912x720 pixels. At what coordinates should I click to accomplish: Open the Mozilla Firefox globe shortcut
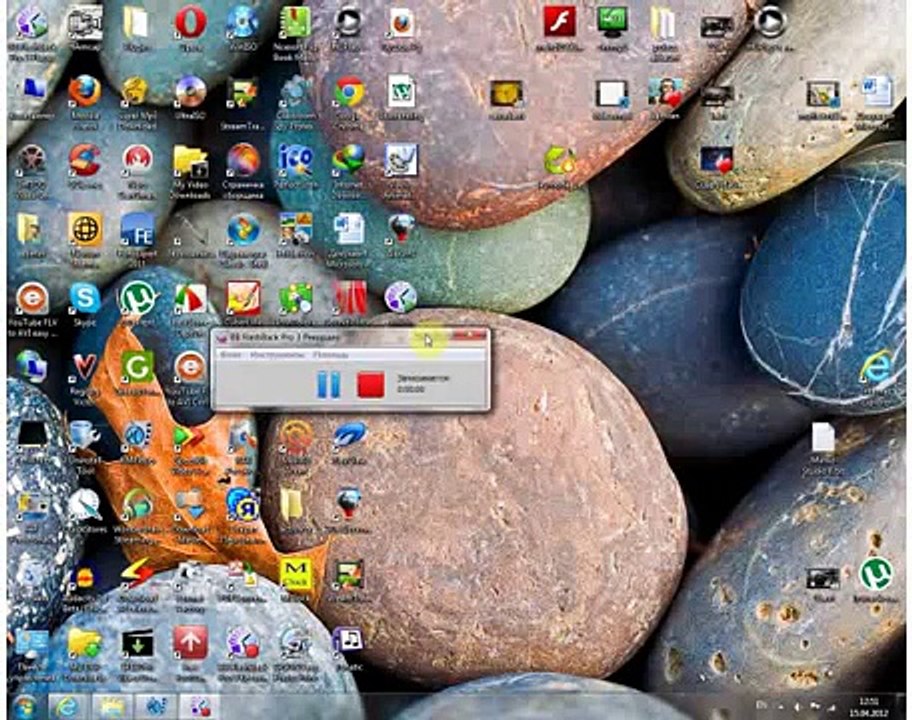(x=85, y=91)
